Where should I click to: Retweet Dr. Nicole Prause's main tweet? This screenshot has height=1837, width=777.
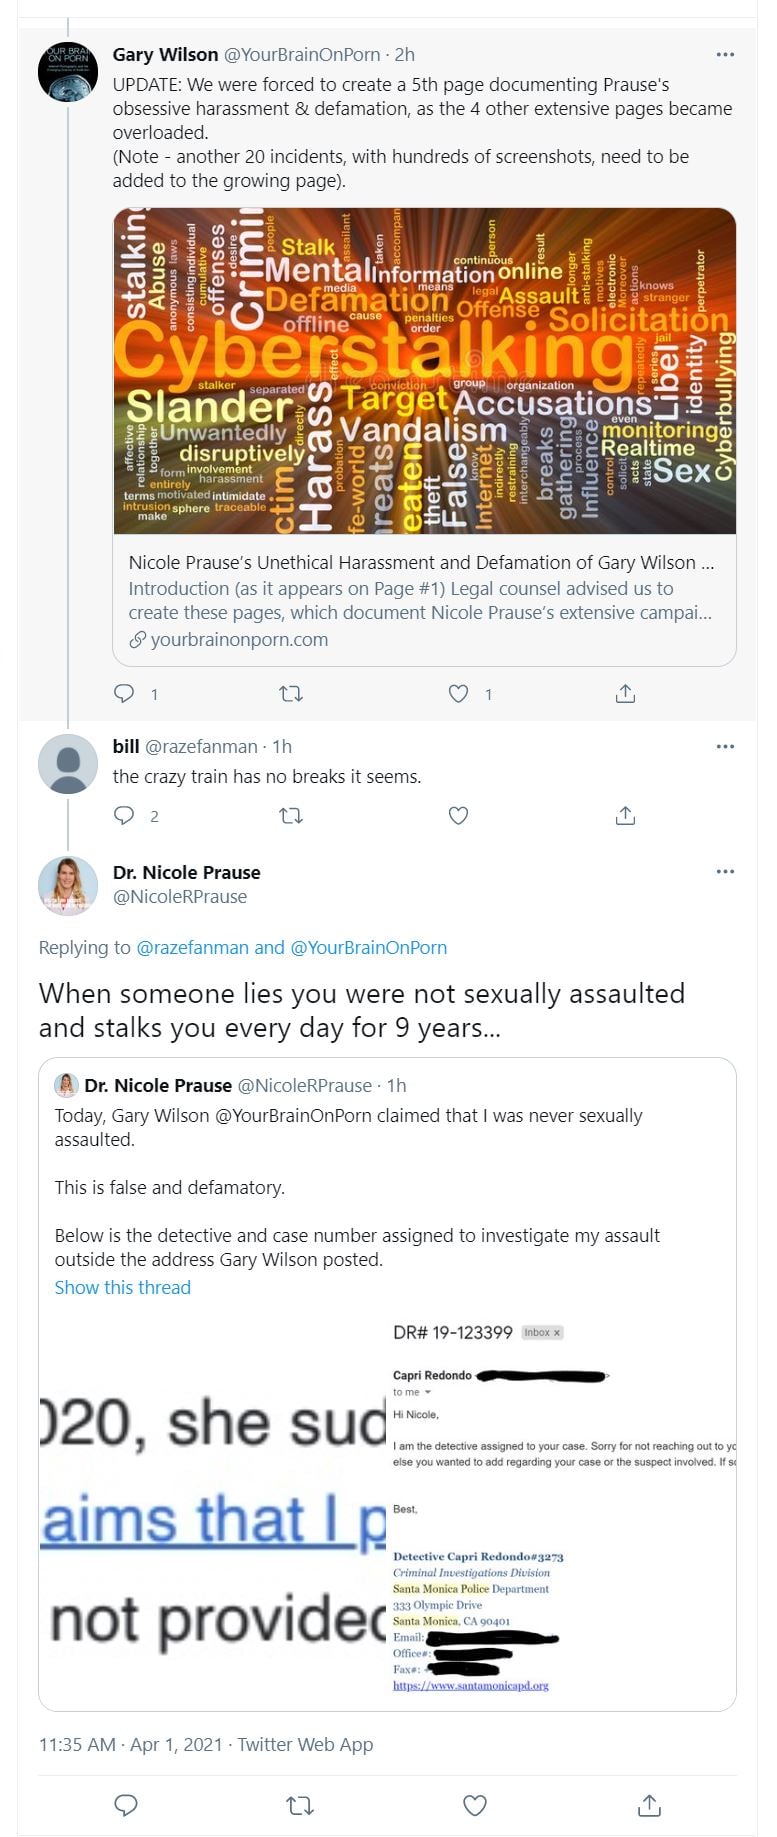pos(300,1805)
